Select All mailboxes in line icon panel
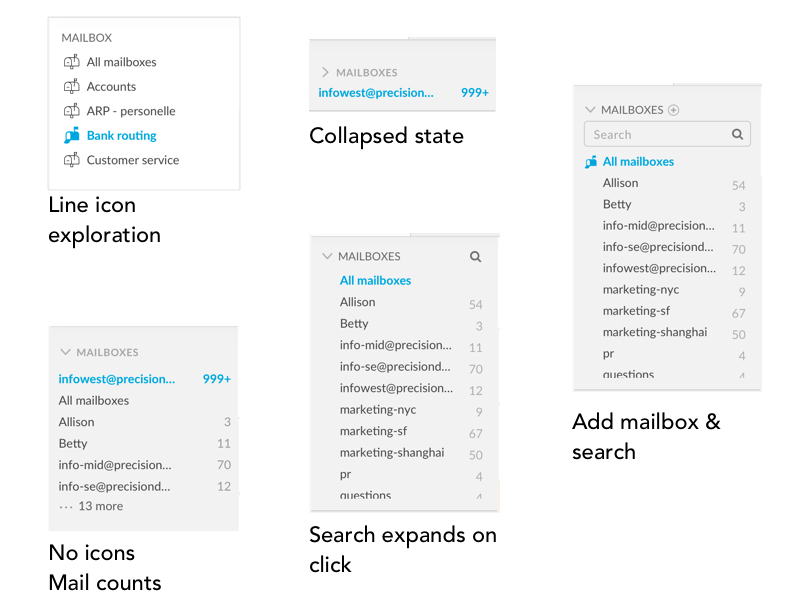This screenshot has height=600, width=800. tap(121, 62)
